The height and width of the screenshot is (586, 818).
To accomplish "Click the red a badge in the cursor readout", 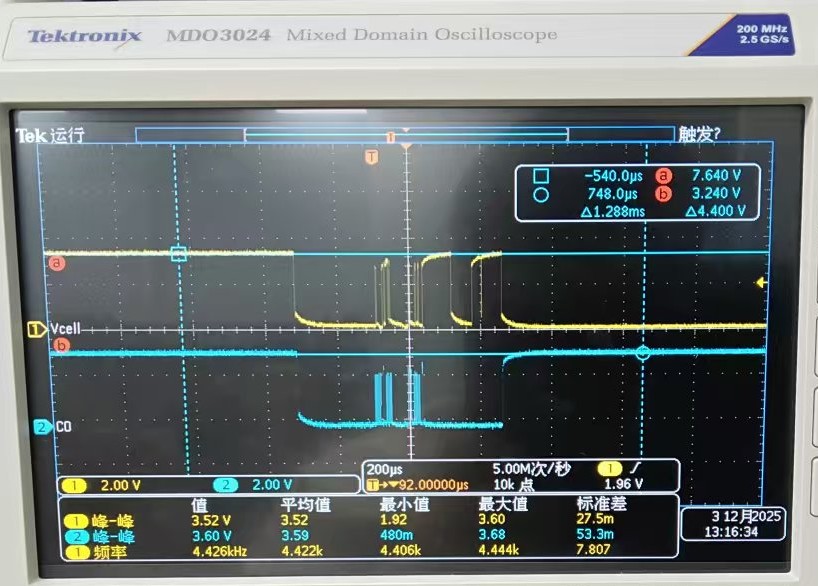I will (x=663, y=176).
